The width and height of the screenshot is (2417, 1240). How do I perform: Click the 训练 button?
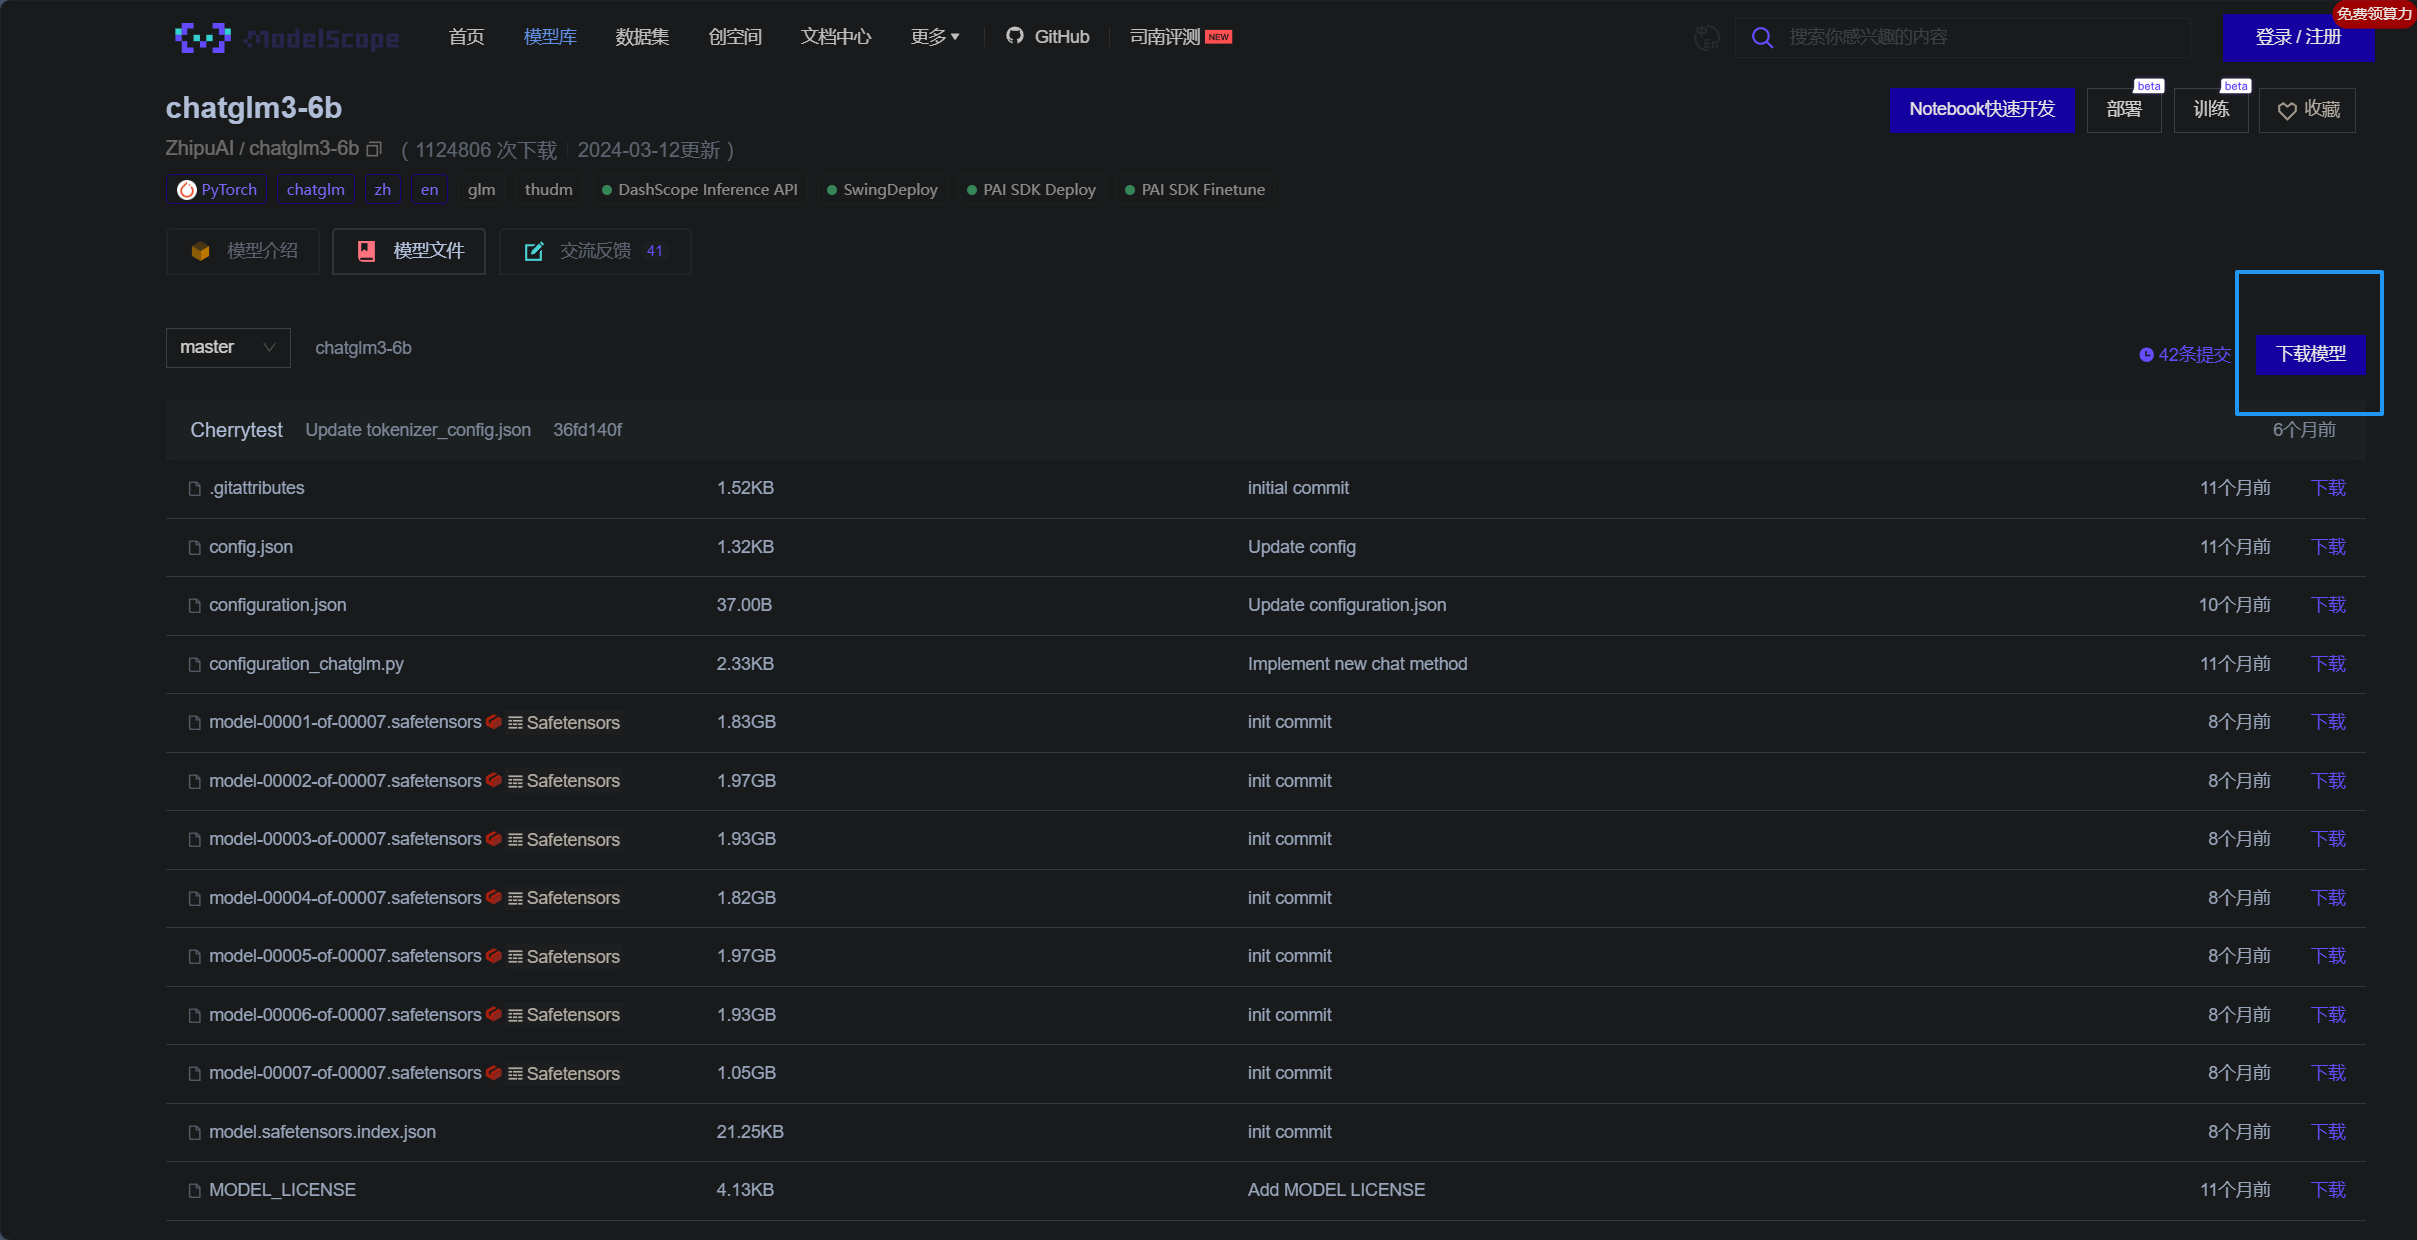tap(2211, 109)
